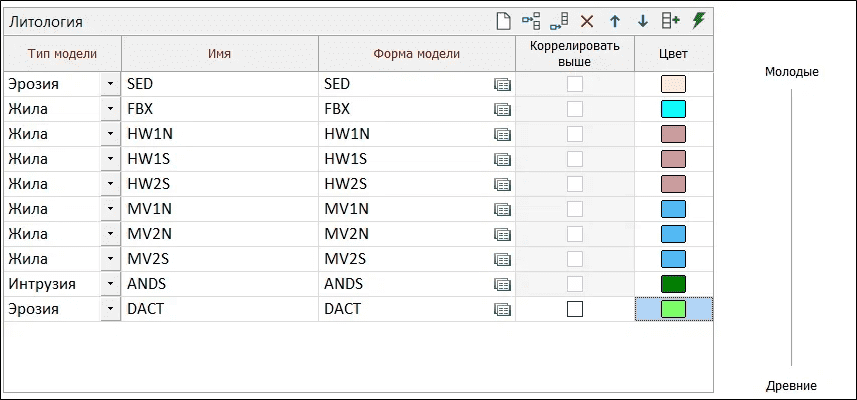Open model form list icon for HW1N
This screenshot has width=857, height=400.
tap(502, 134)
